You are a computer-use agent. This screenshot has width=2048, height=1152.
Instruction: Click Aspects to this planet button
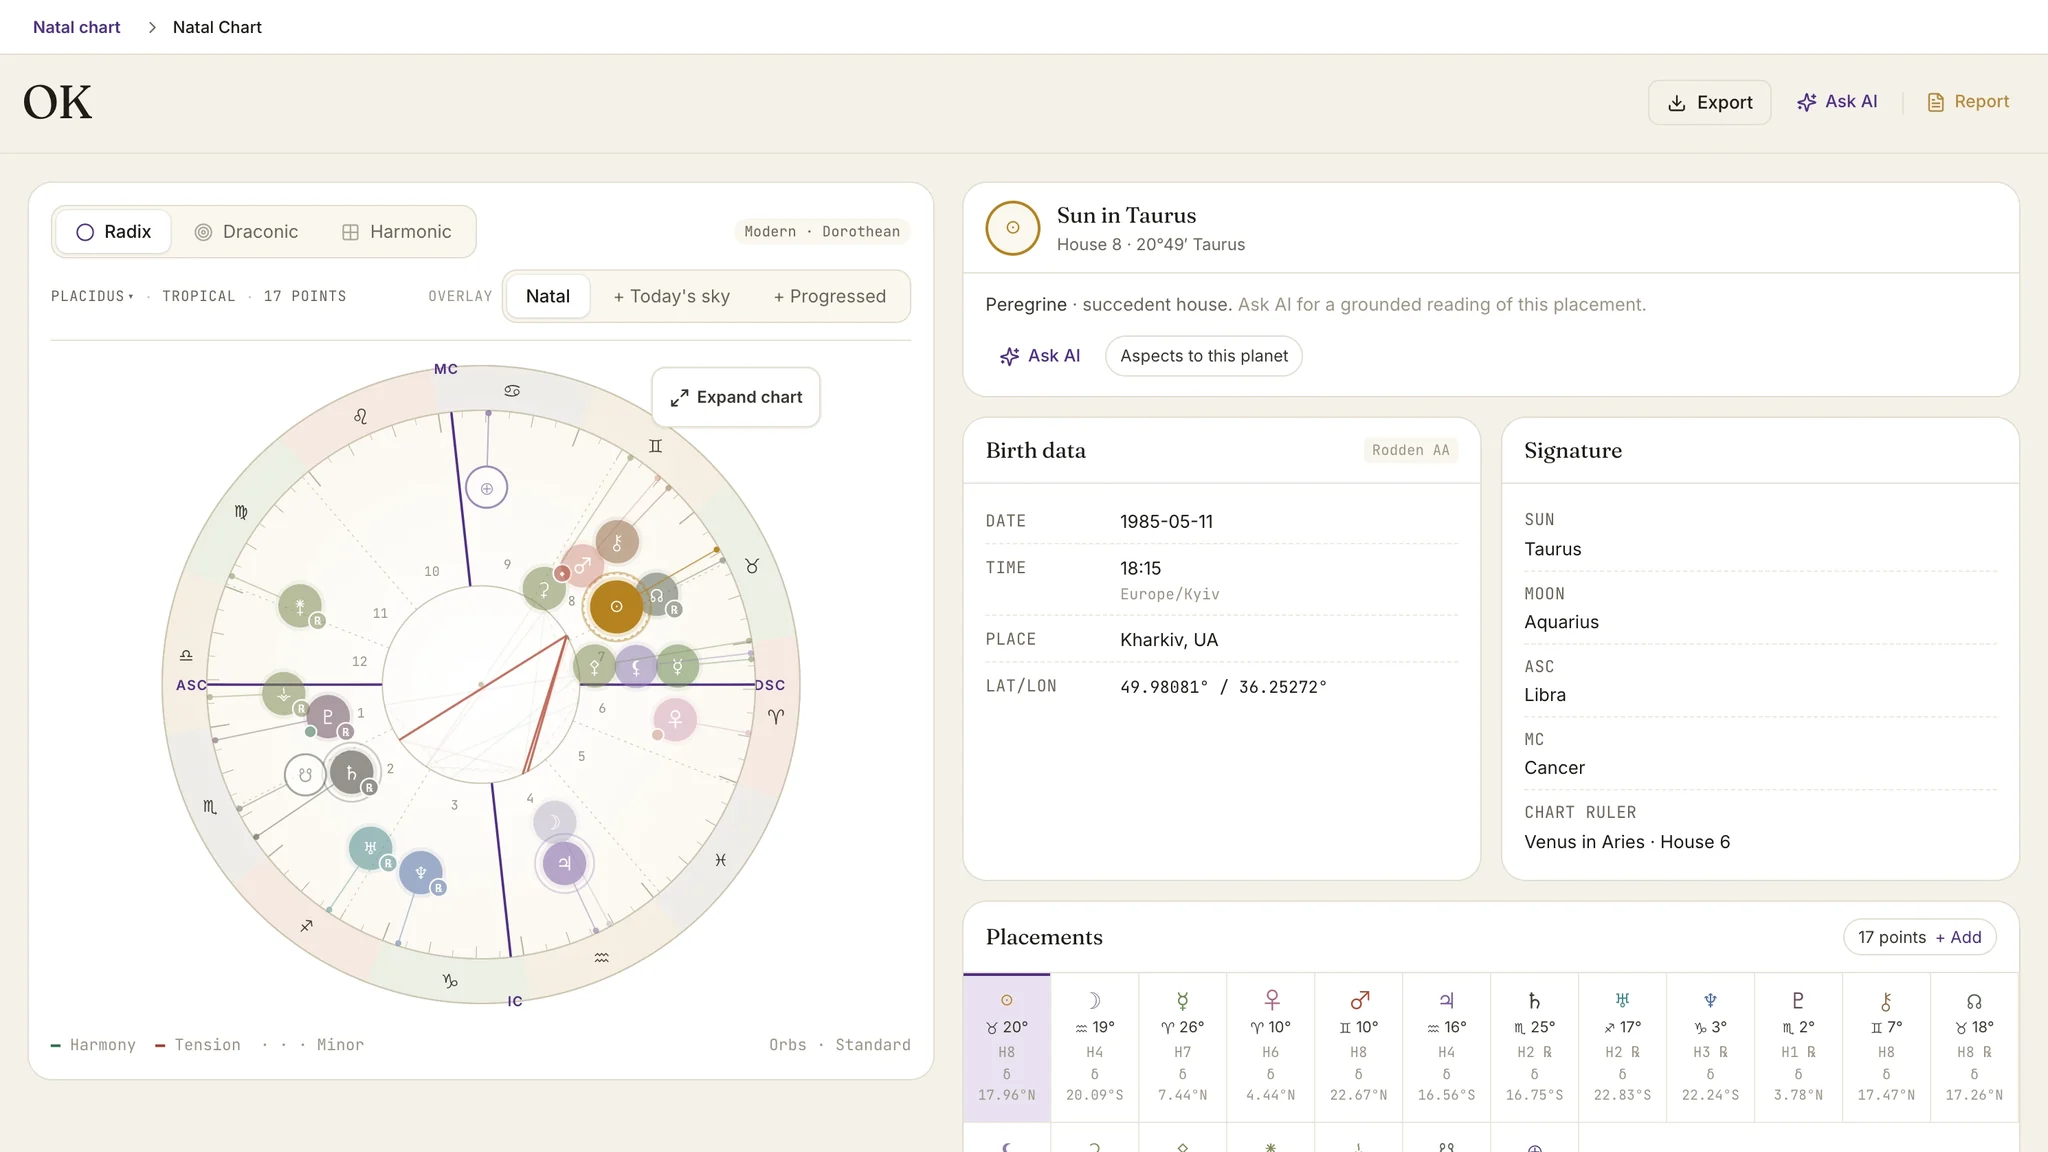[1203, 356]
